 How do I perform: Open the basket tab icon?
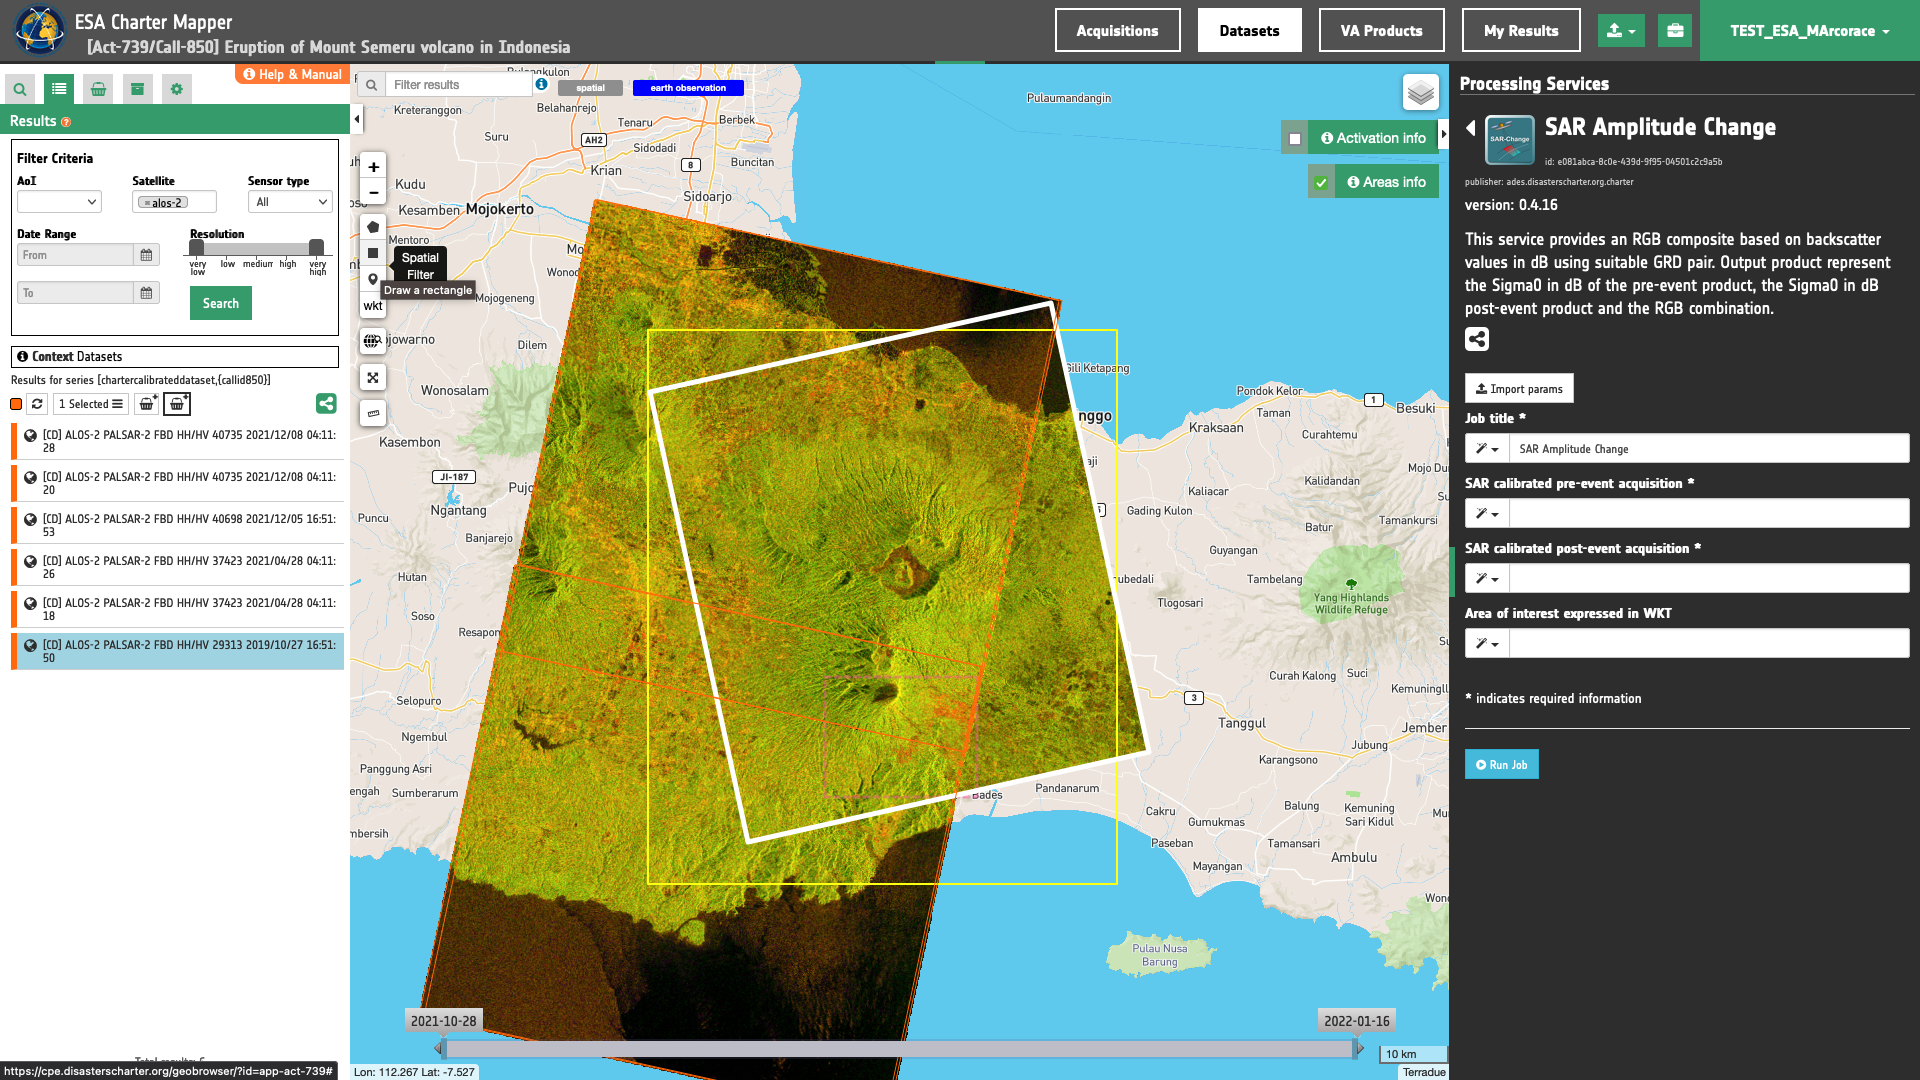pos(98,89)
